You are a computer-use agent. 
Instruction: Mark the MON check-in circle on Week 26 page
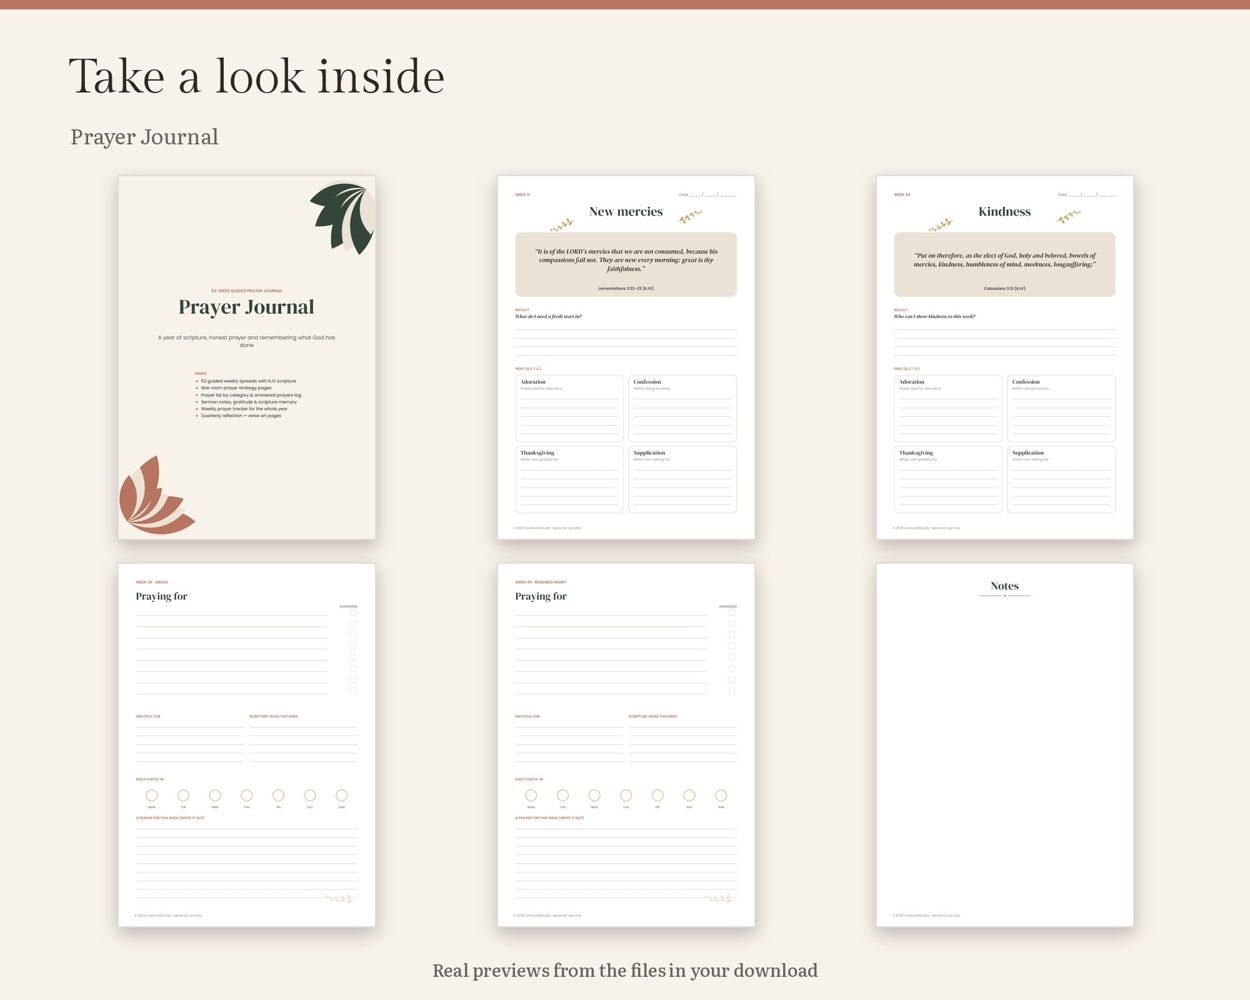(x=152, y=796)
